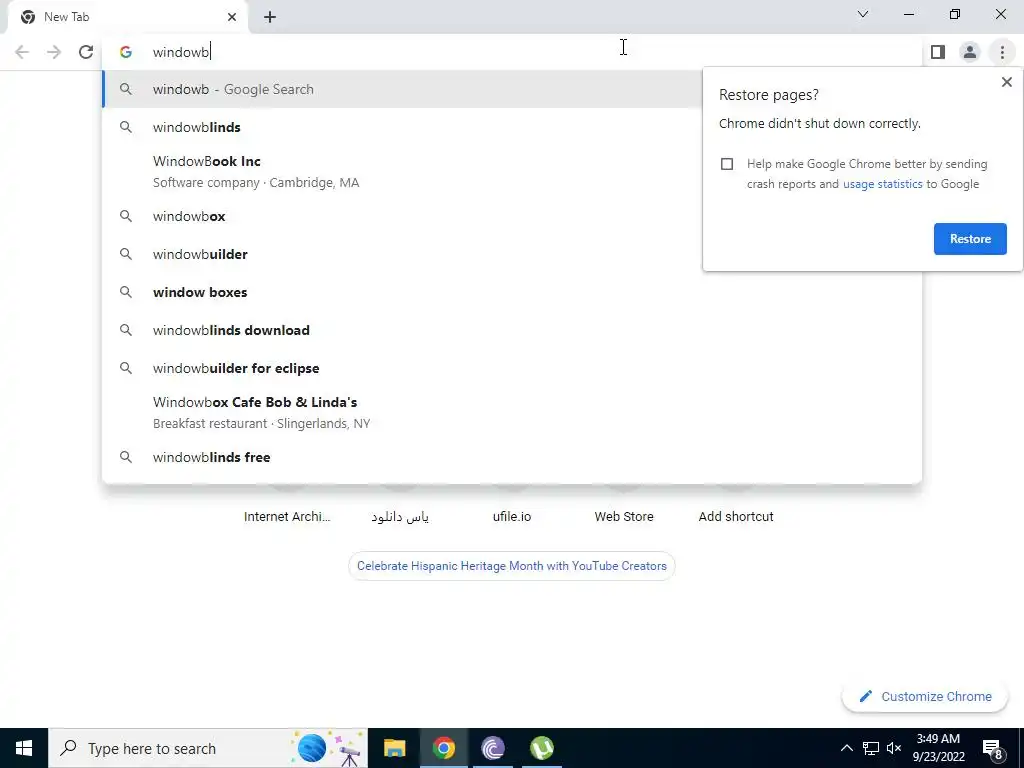Open File Explorer from taskbar
The height and width of the screenshot is (768, 1024).
coord(394,748)
